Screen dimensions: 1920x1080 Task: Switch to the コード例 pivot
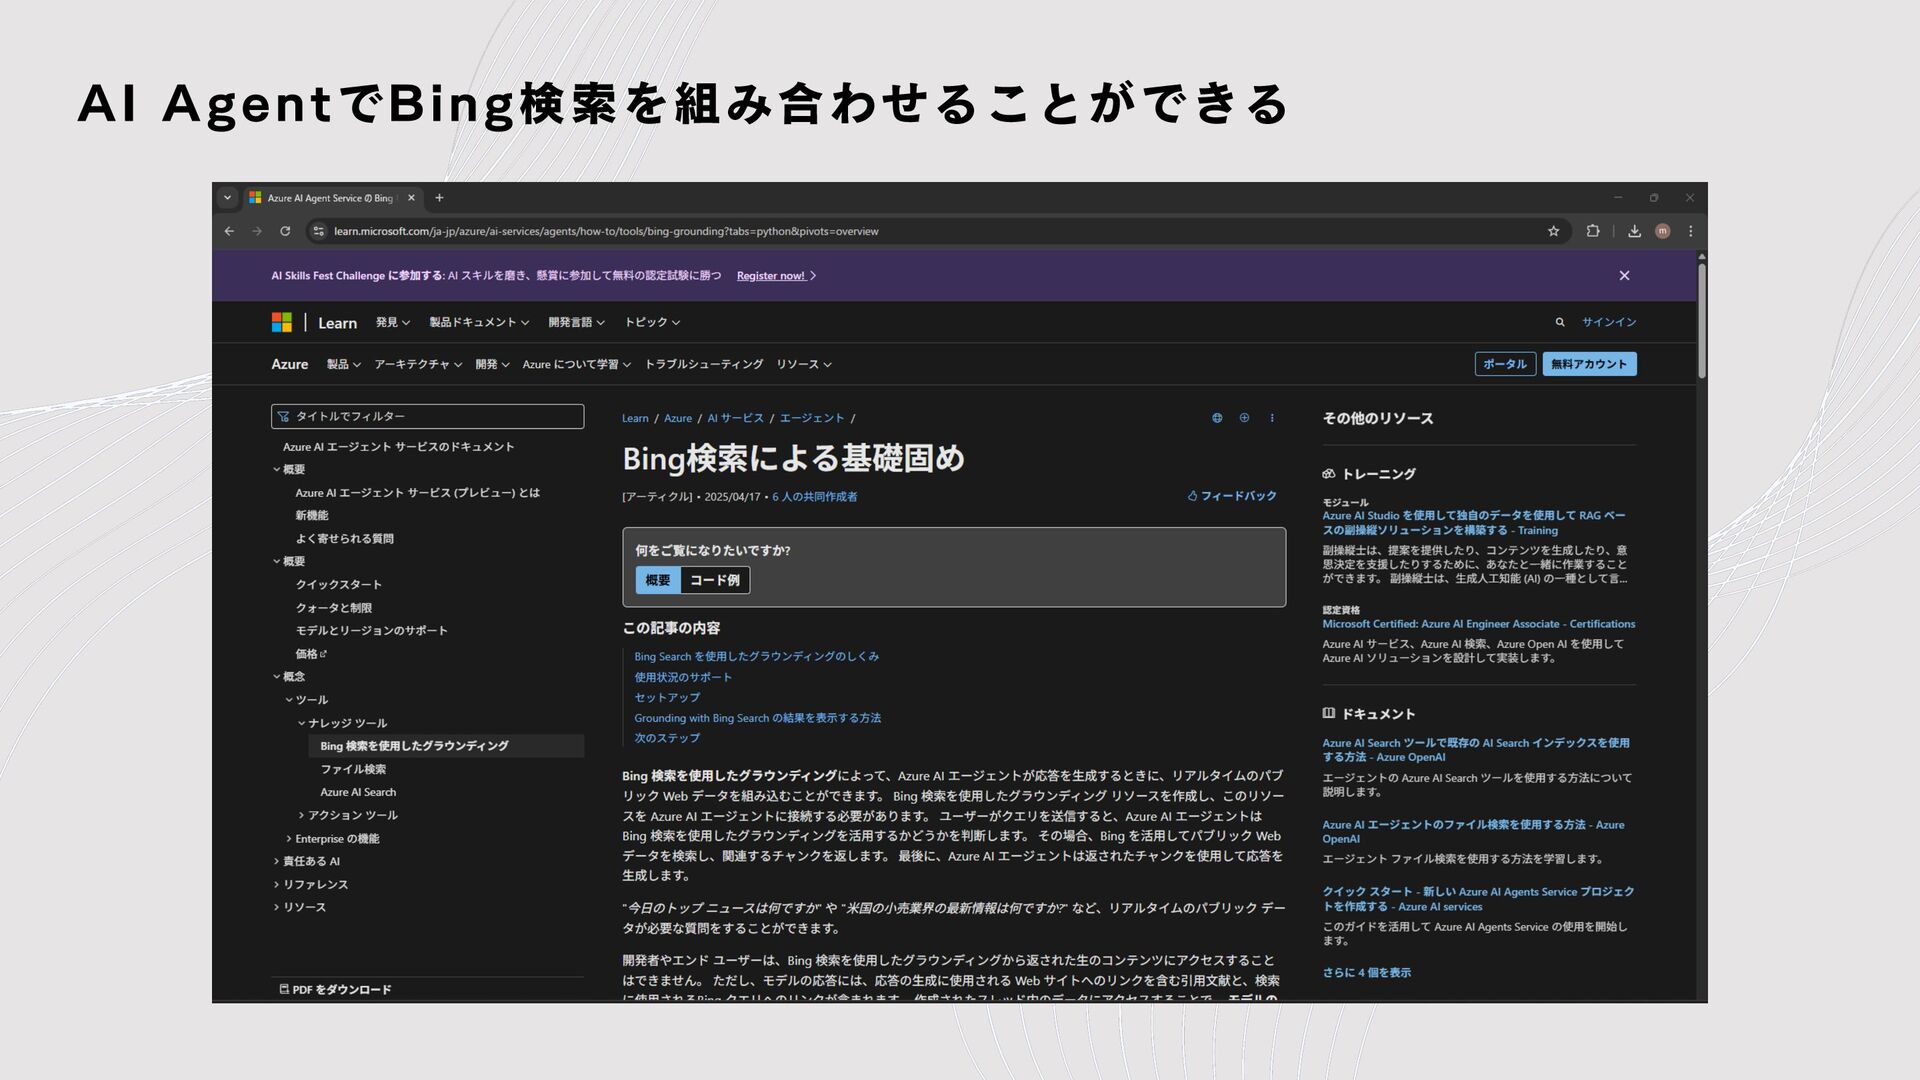click(715, 580)
